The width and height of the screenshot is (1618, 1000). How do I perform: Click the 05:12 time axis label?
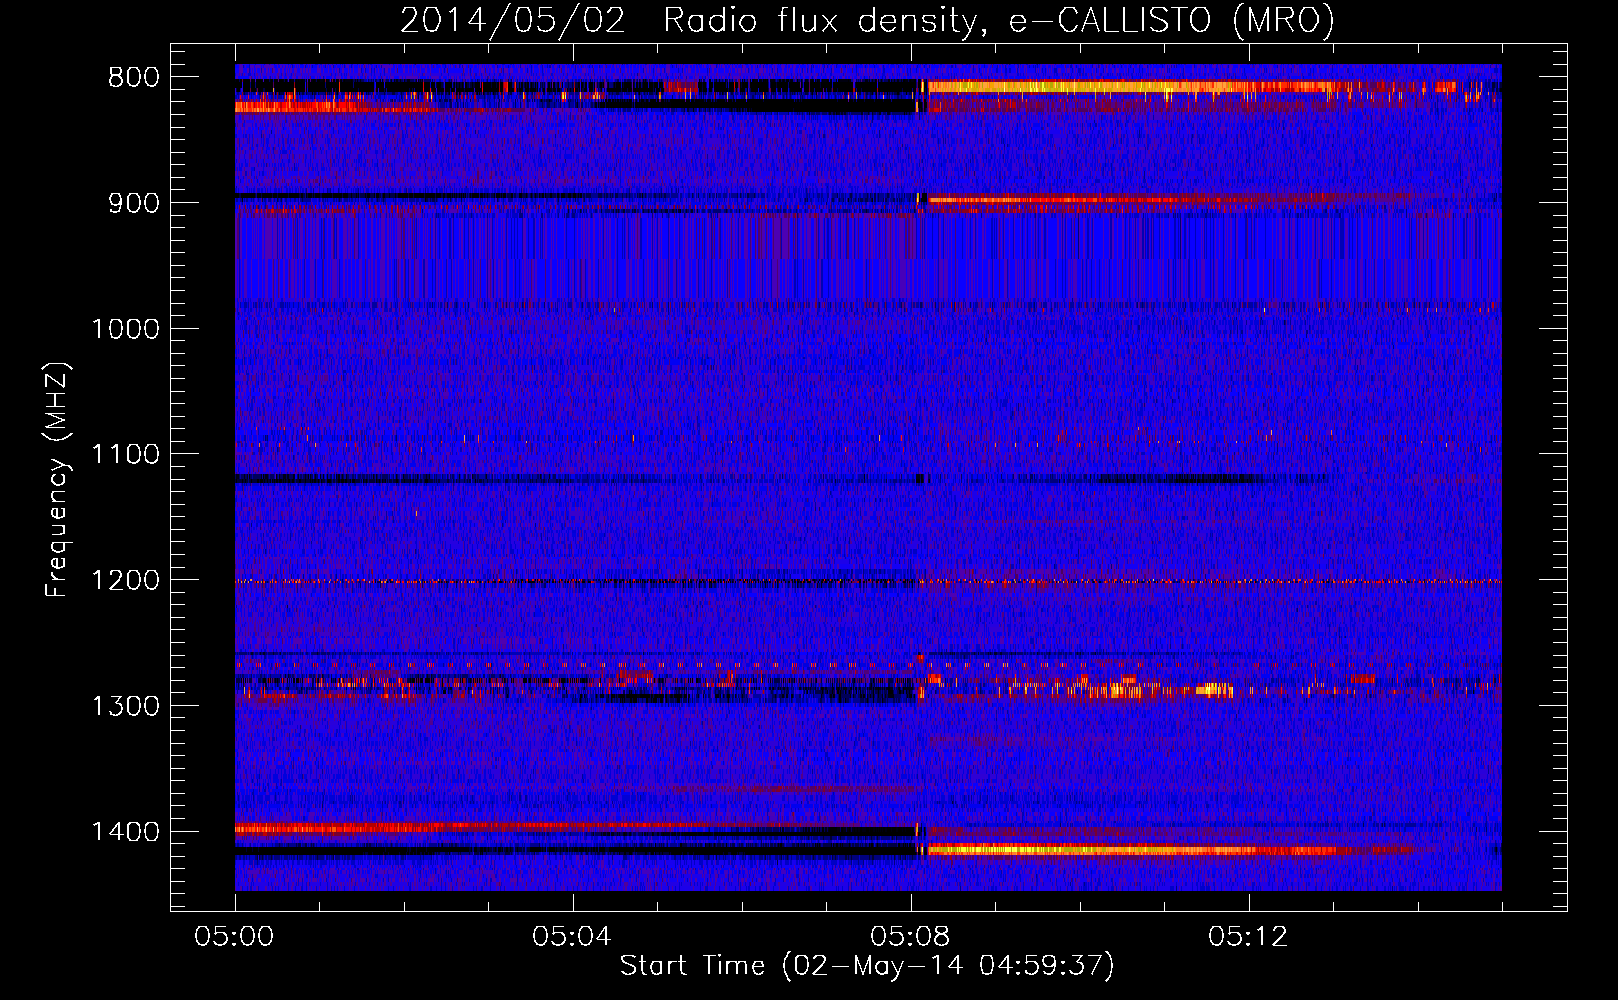point(1249,937)
